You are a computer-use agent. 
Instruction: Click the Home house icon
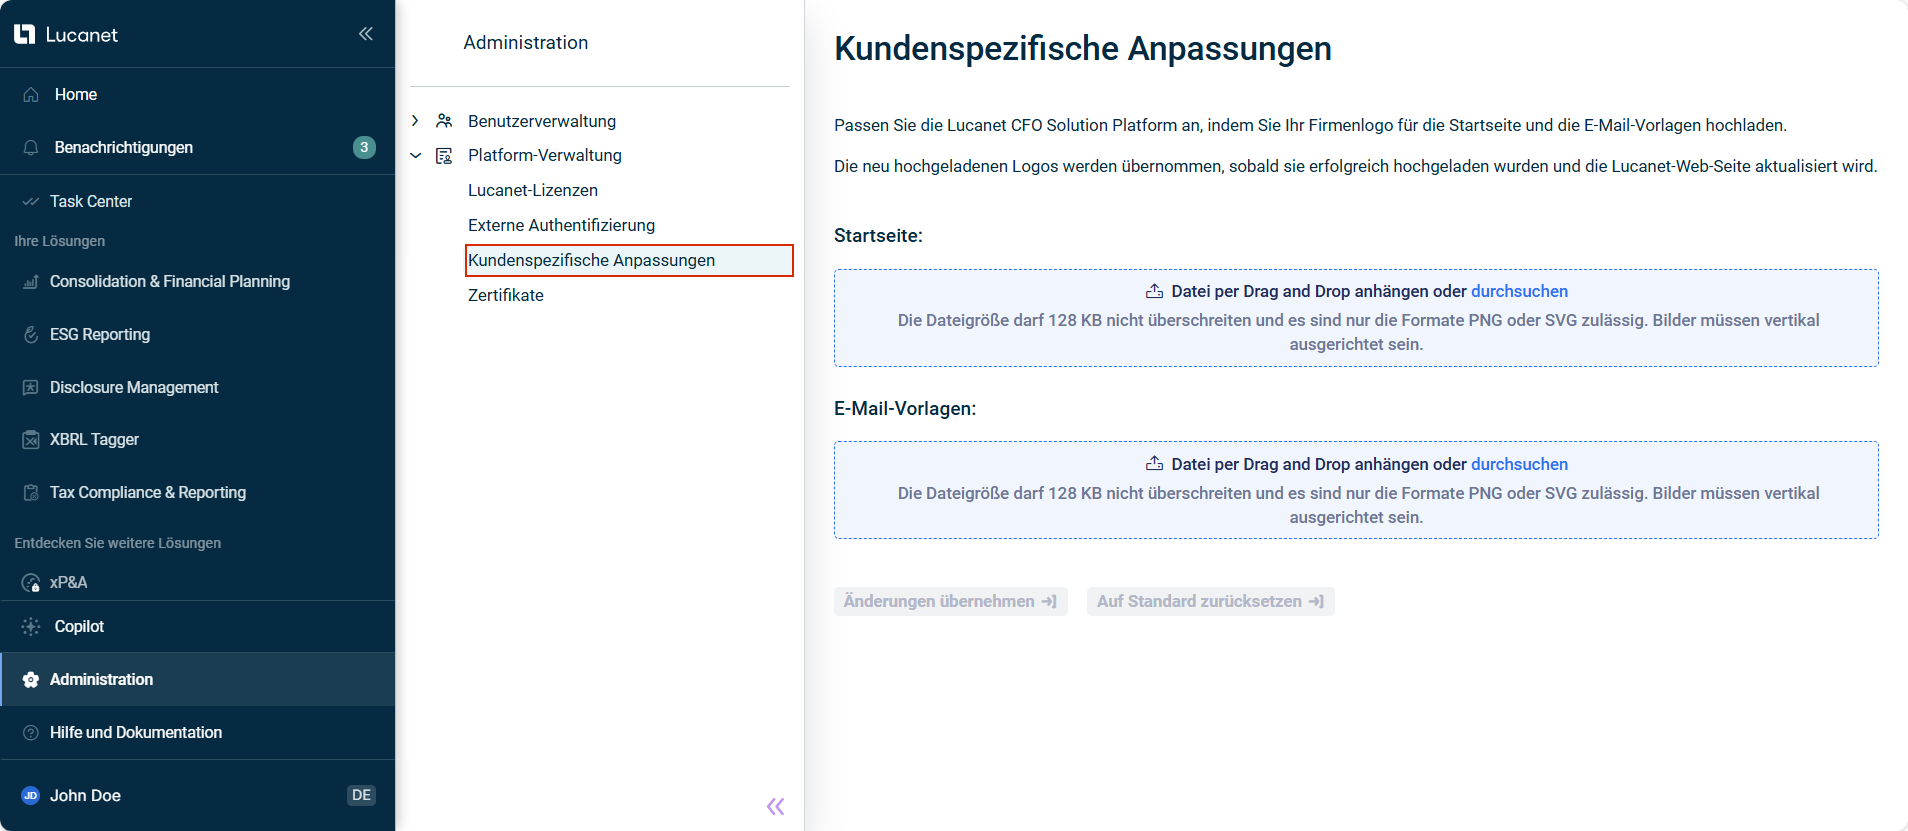point(31,94)
